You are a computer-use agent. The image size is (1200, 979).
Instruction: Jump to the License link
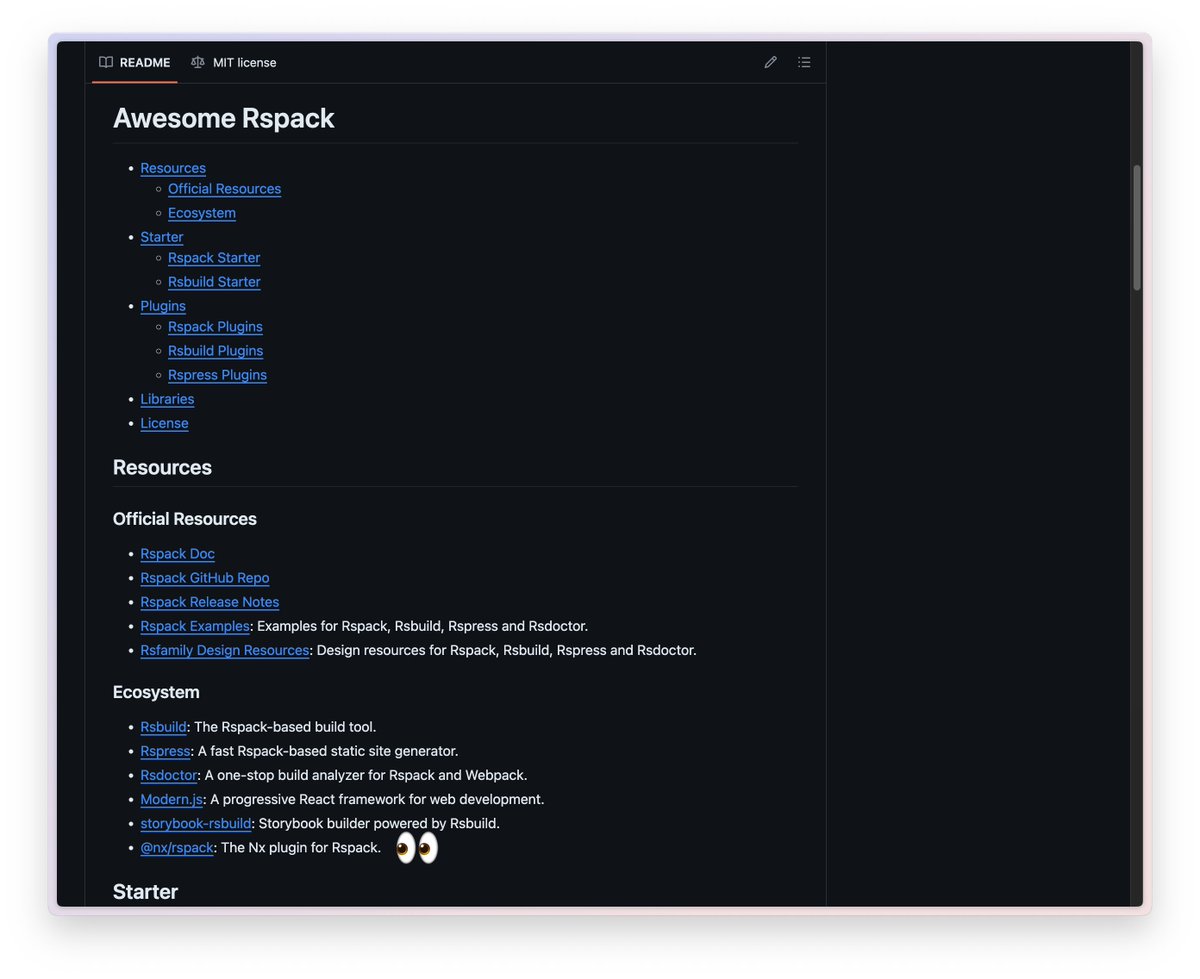coord(164,423)
